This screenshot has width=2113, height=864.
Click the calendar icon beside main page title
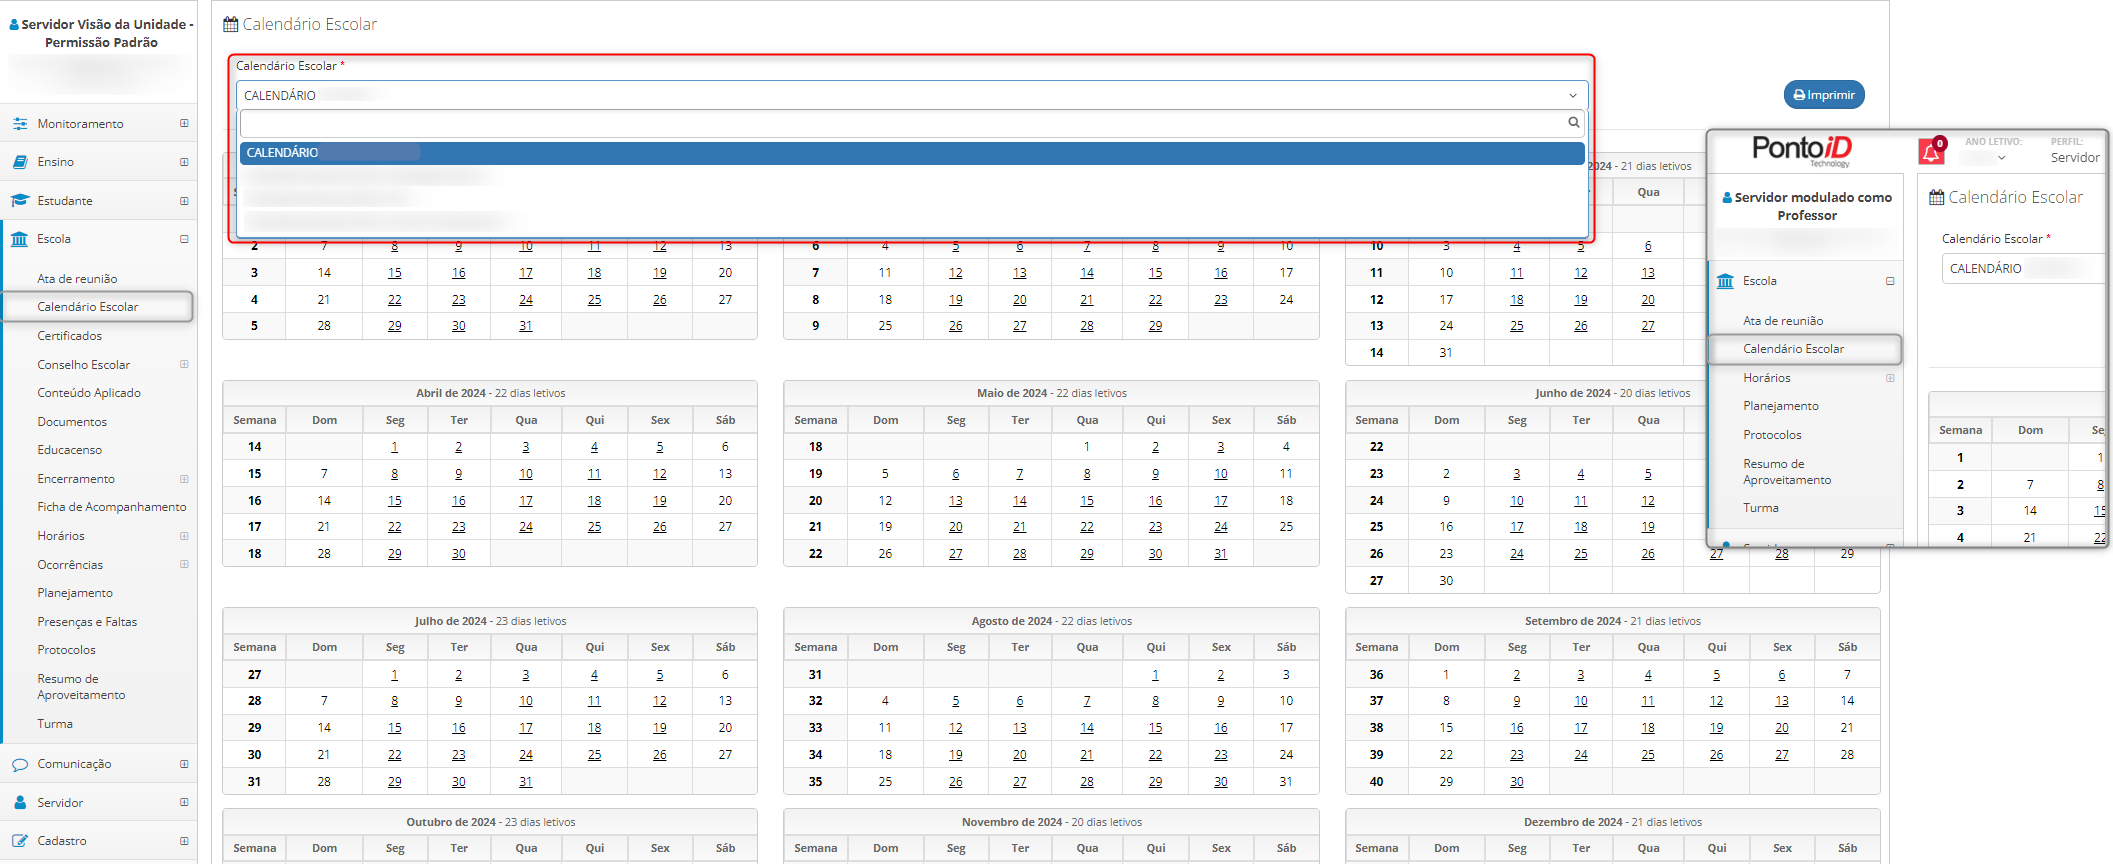pos(231,24)
